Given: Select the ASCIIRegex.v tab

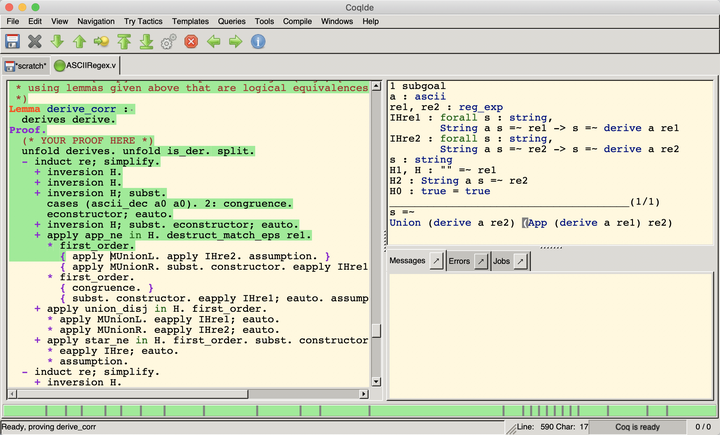Looking at the screenshot, I should [x=85, y=66].
